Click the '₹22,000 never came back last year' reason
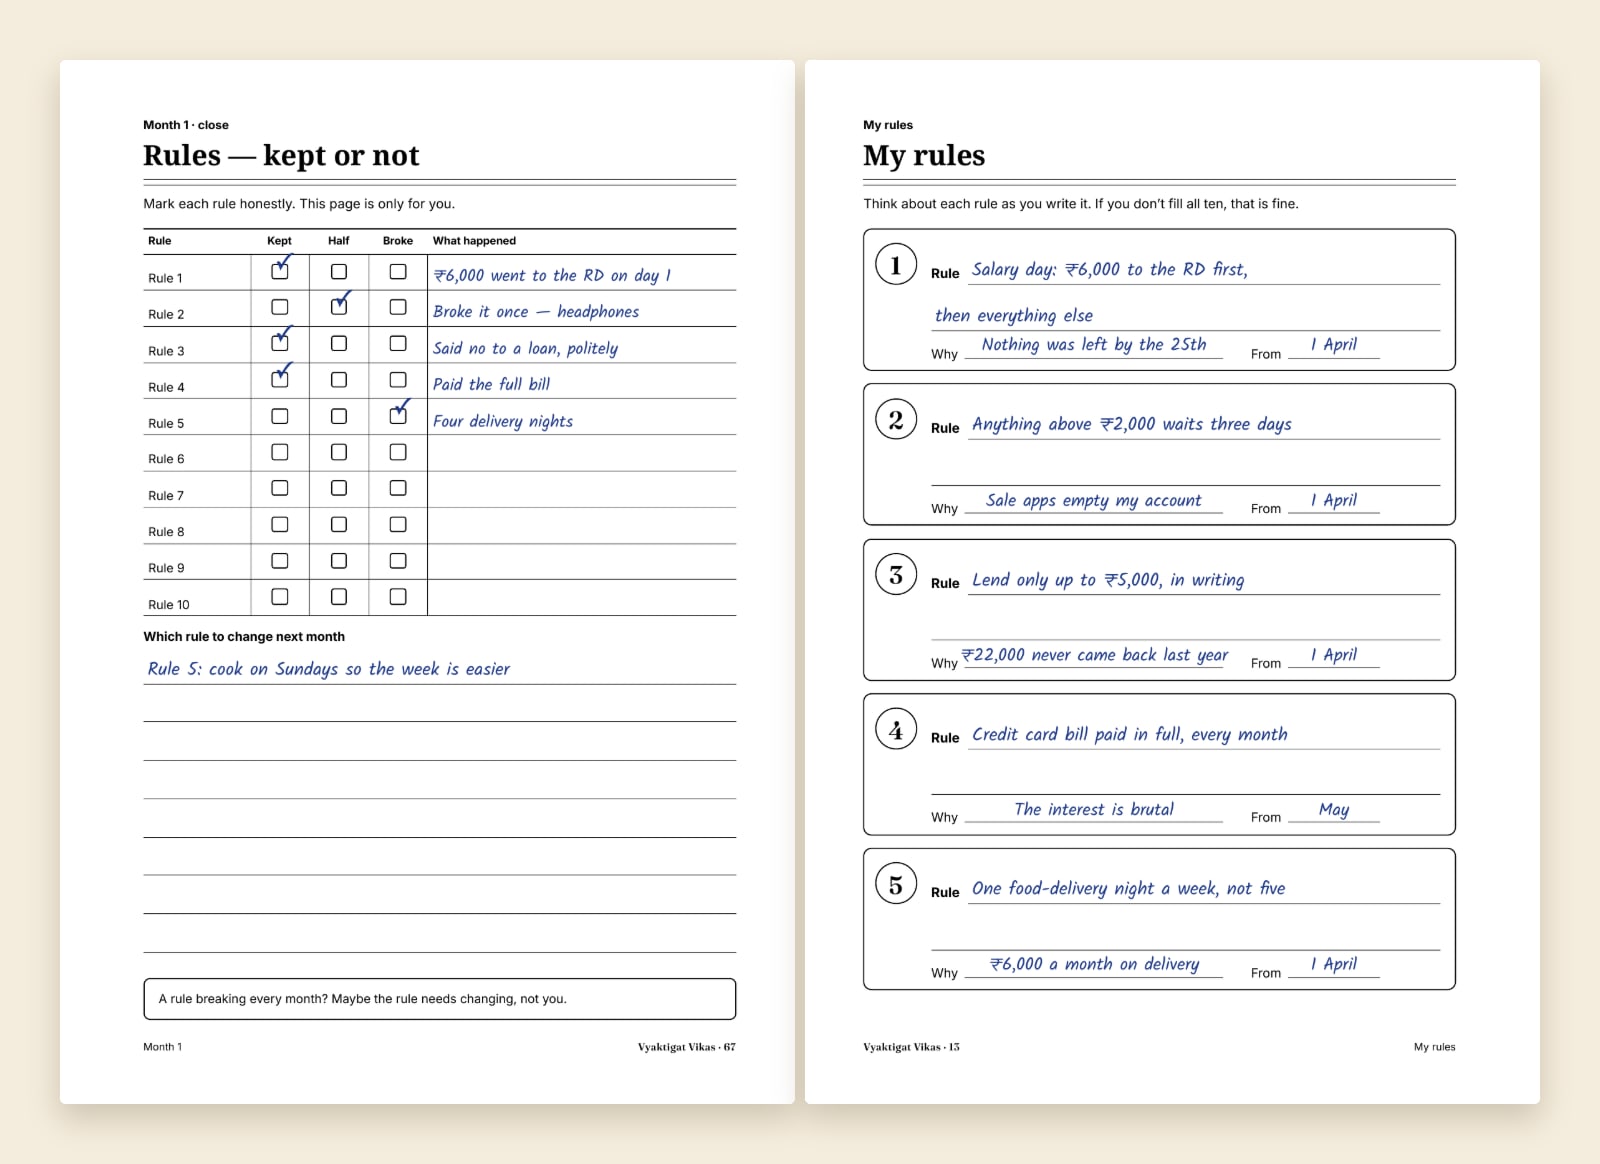Viewport: 1600px width, 1164px height. click(1095, 655)
